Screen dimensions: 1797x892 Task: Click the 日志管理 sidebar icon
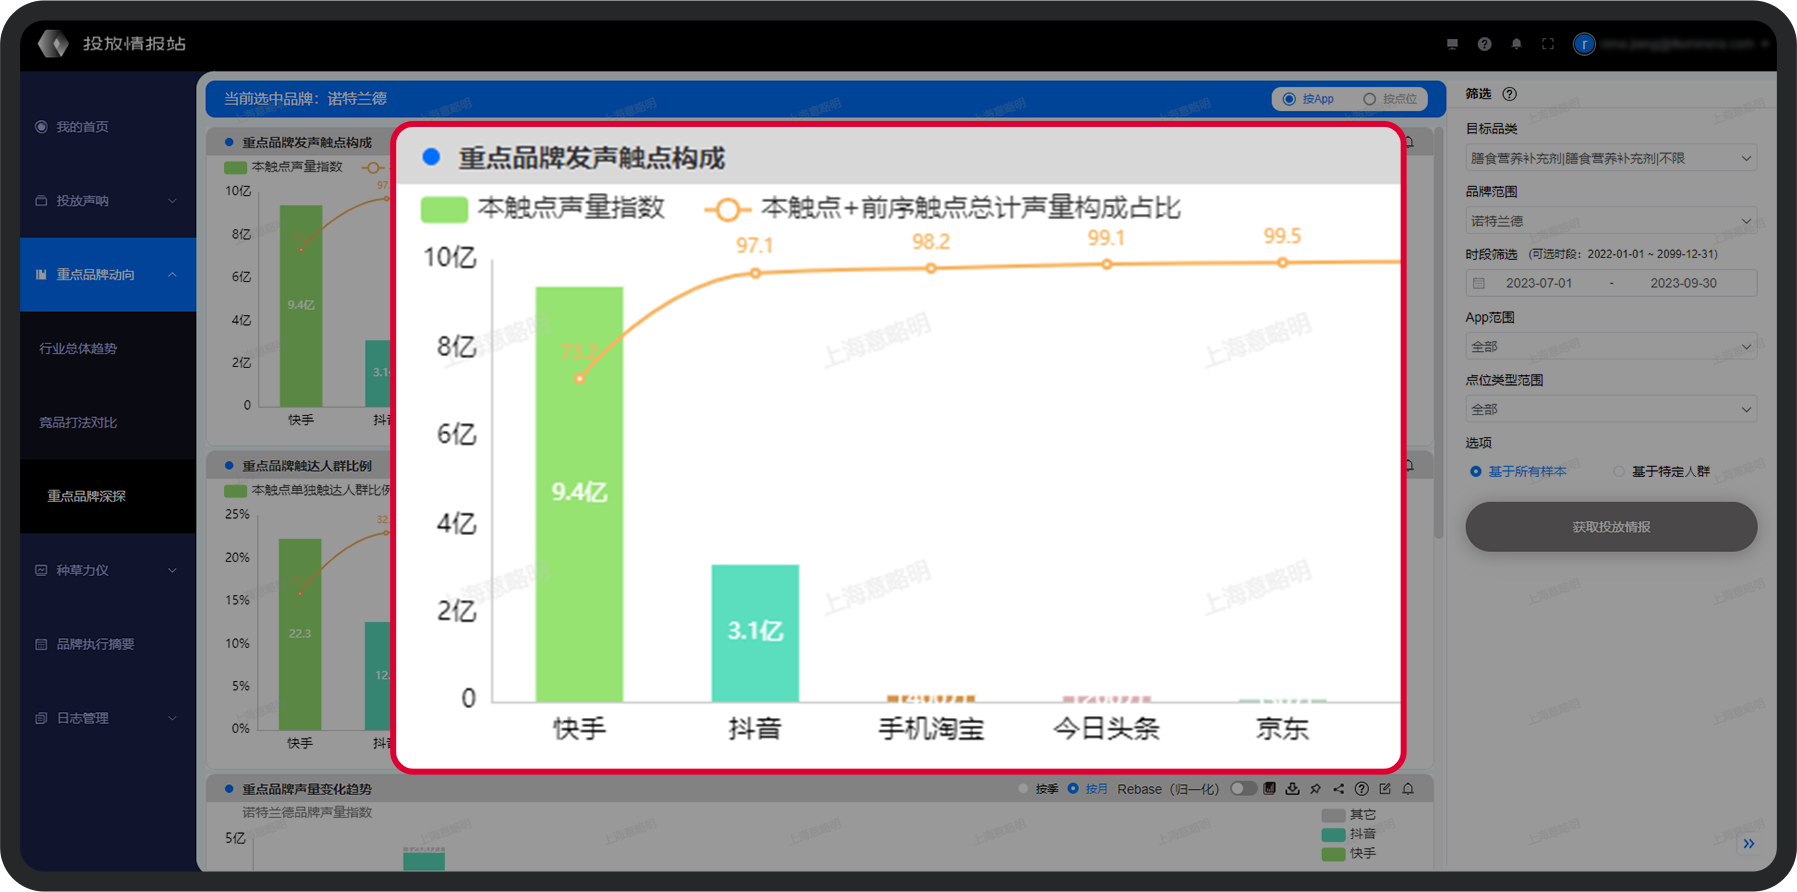41,718
